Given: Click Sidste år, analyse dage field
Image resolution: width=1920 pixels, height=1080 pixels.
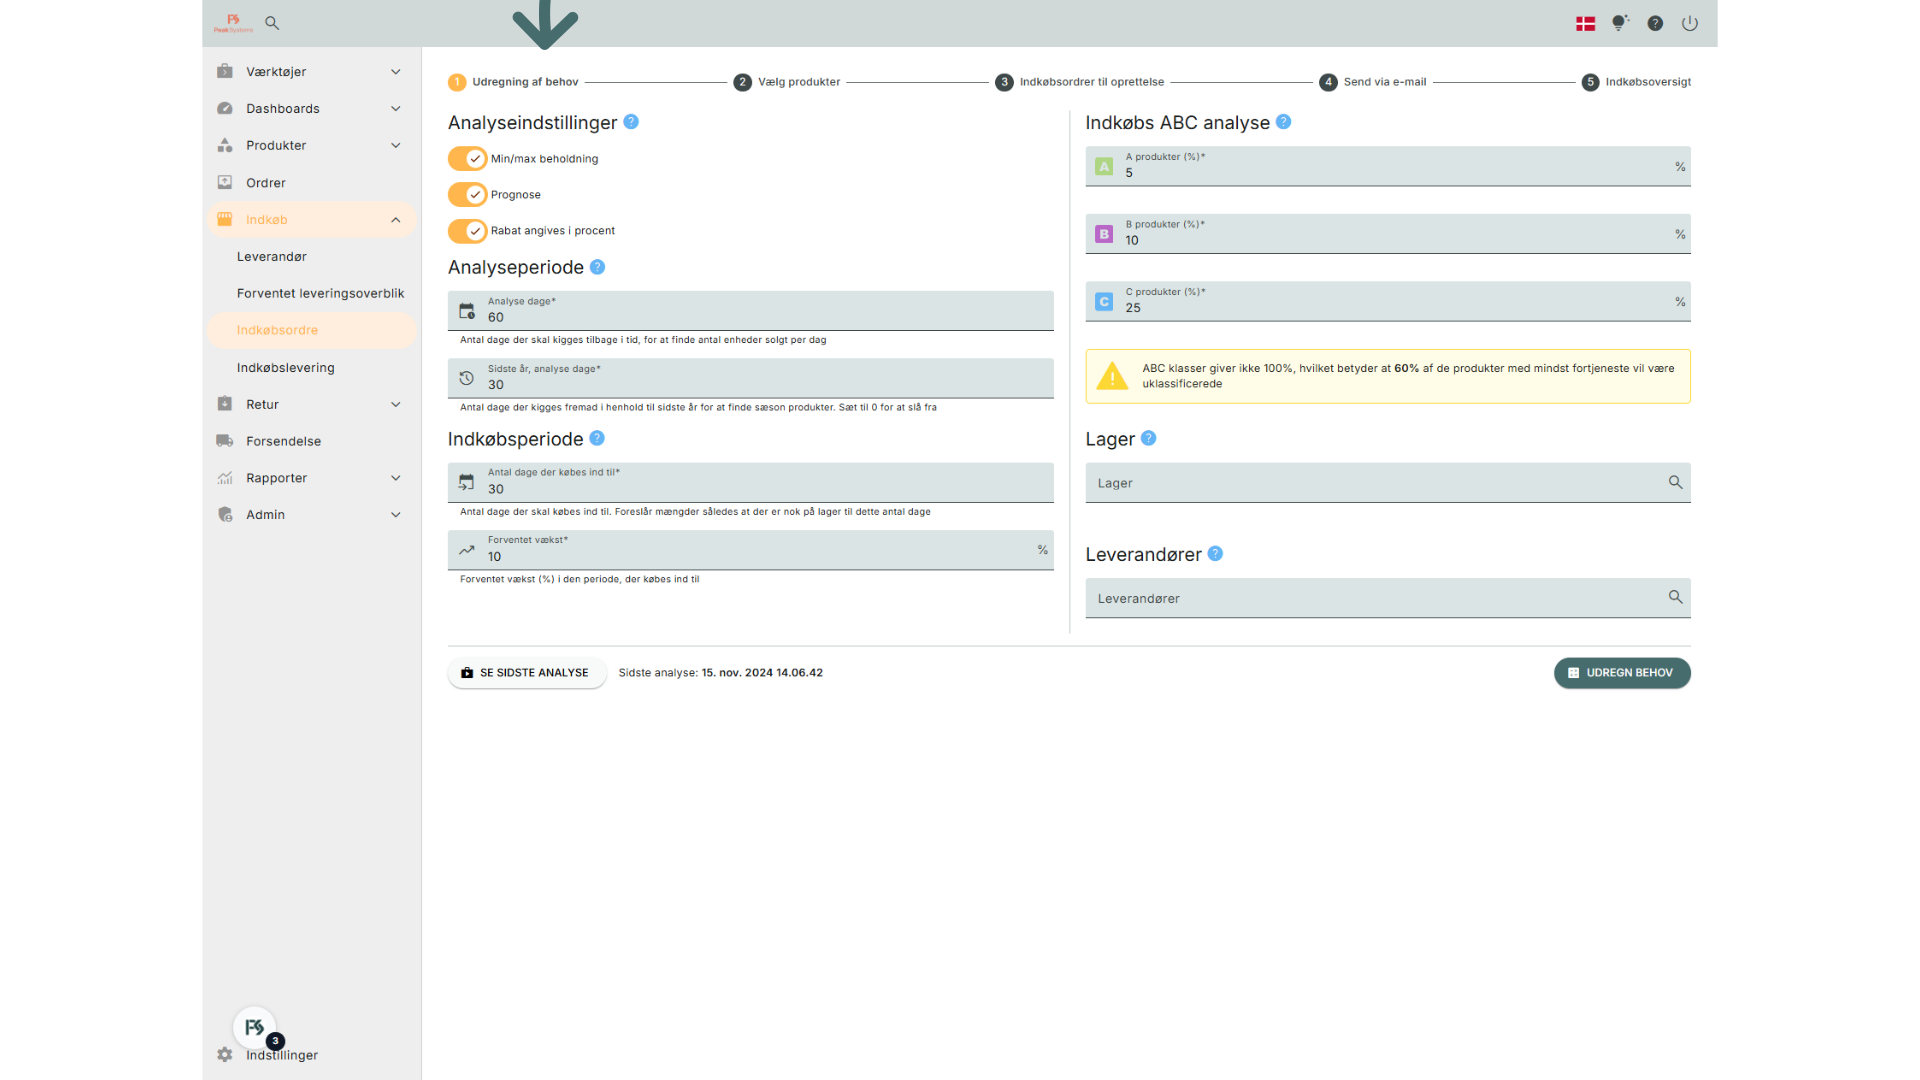Looking at the screenshot, I should tap(751, 378).
